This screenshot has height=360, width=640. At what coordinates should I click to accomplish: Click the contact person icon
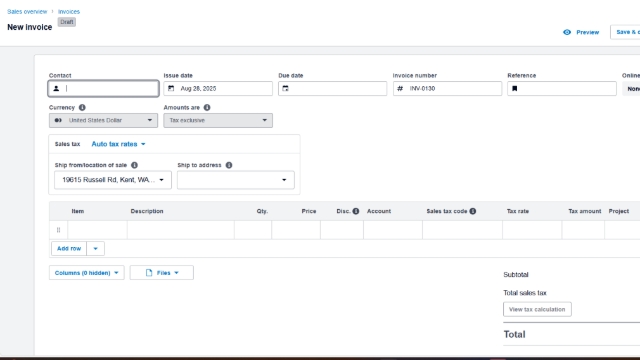tap(56, 89)
